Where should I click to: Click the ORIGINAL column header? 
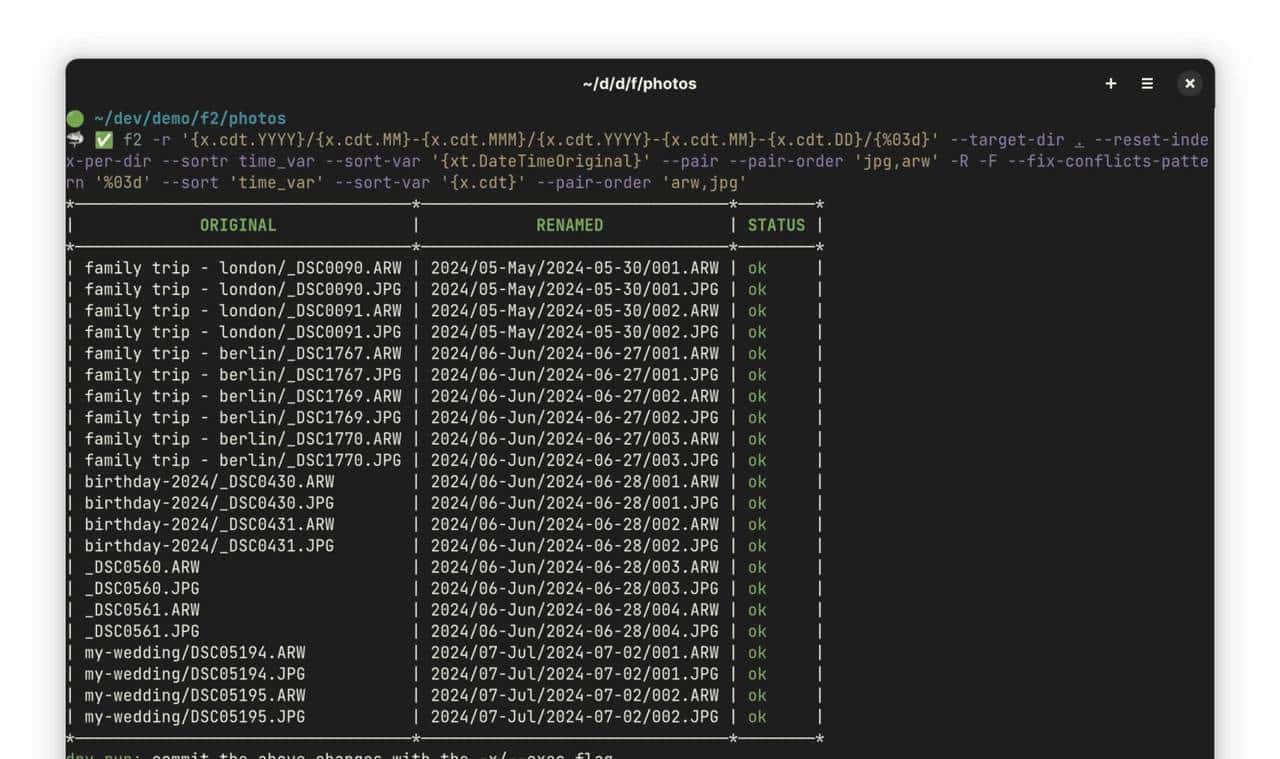(x=238, y=225)
